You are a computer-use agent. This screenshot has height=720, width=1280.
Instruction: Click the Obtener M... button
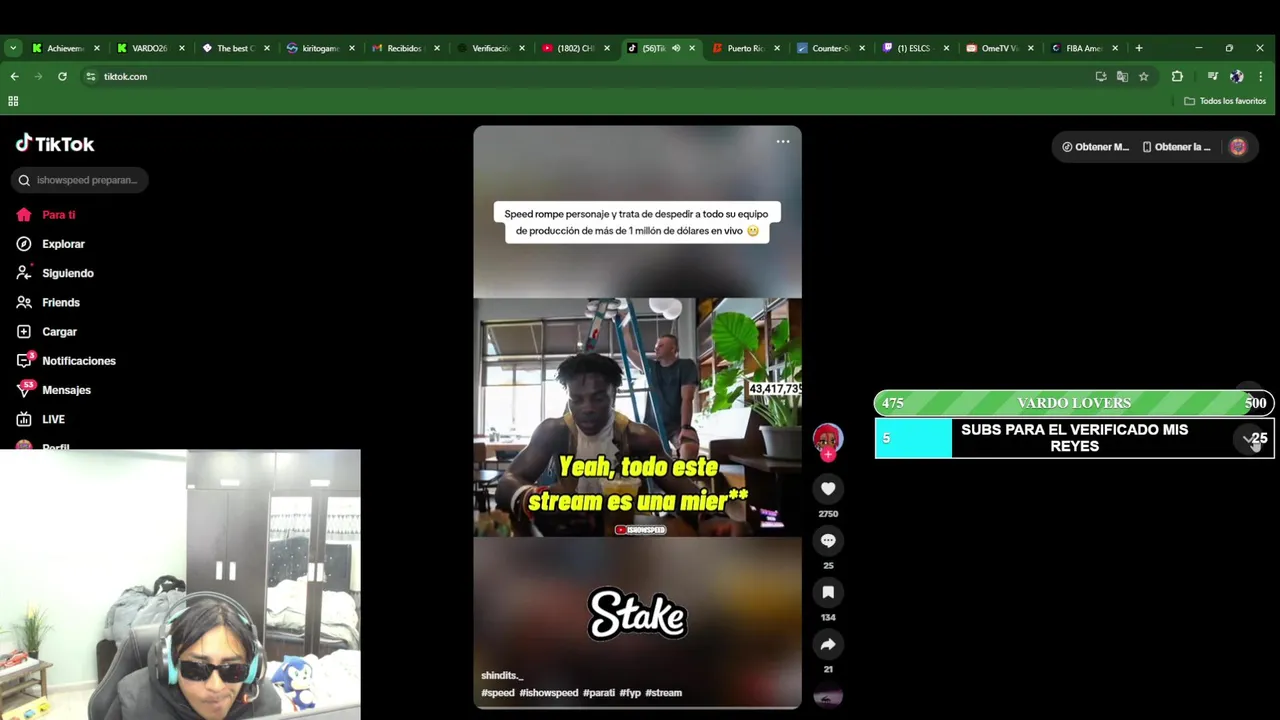tap(1095, 147)
